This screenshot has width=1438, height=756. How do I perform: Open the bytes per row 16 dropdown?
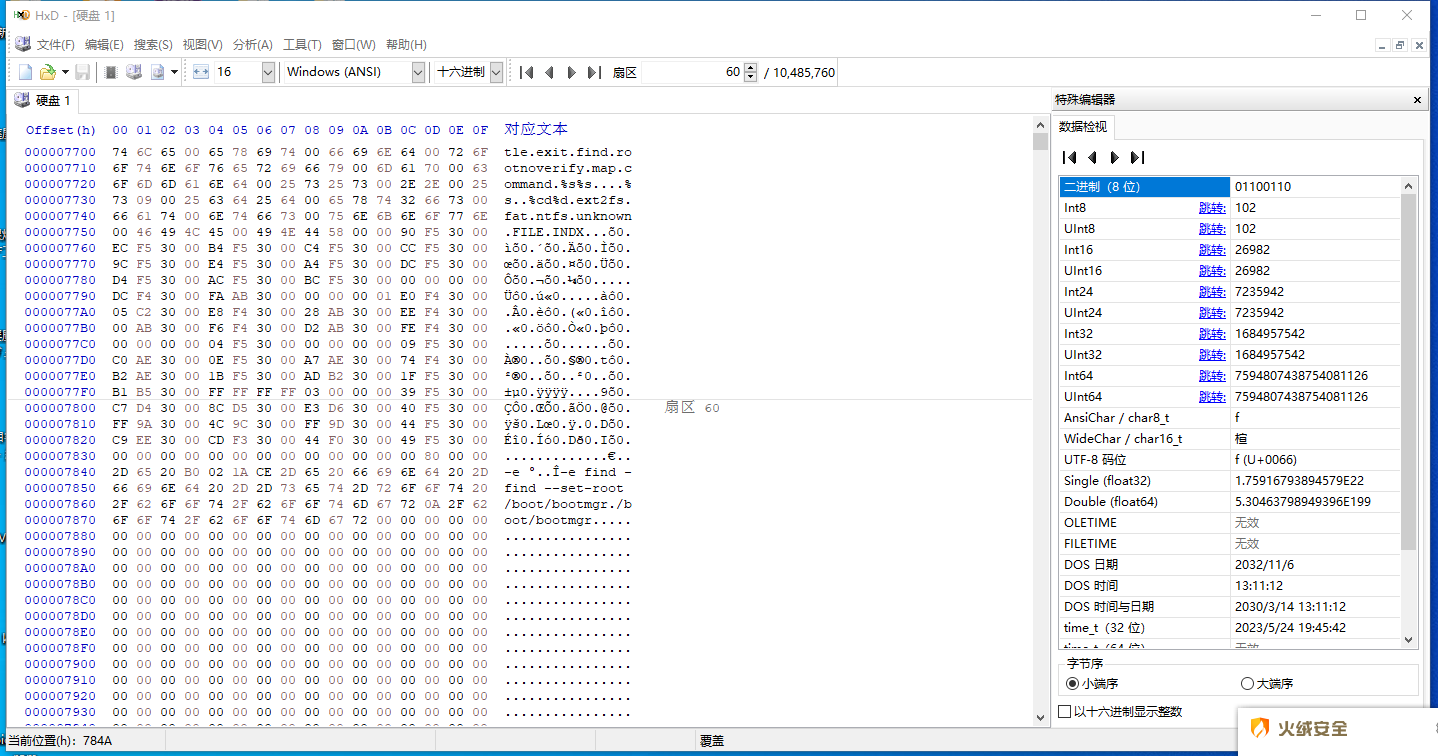[268, 72]
